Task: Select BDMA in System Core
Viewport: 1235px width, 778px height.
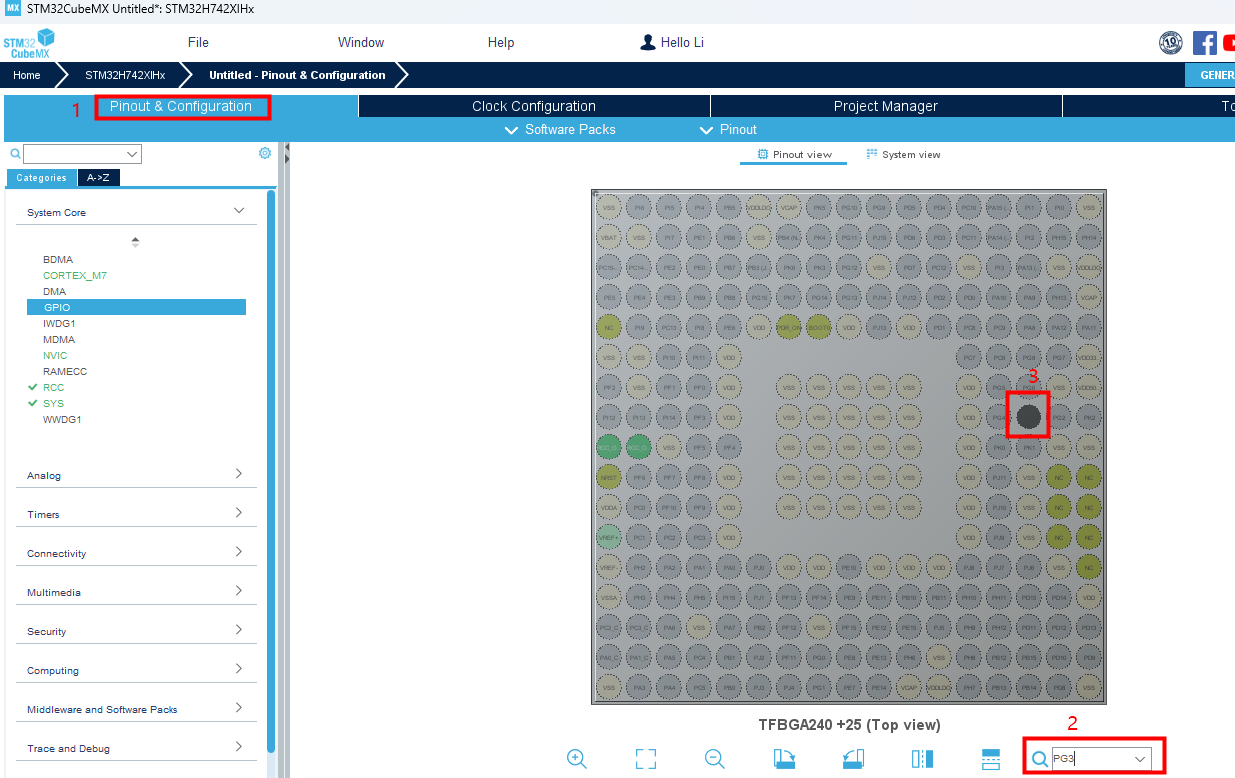Action: tap(58, 259)
